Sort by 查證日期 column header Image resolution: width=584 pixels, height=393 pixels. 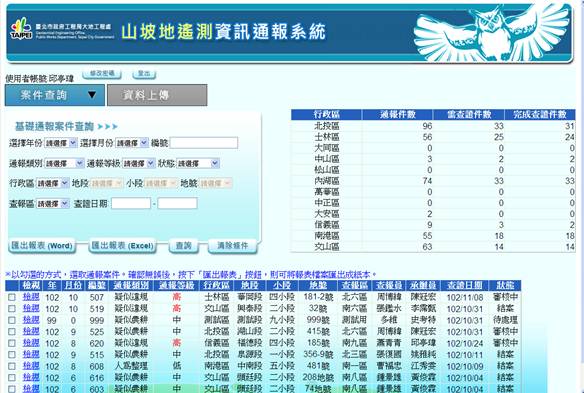pyautogui.click(x=464, y=286)
